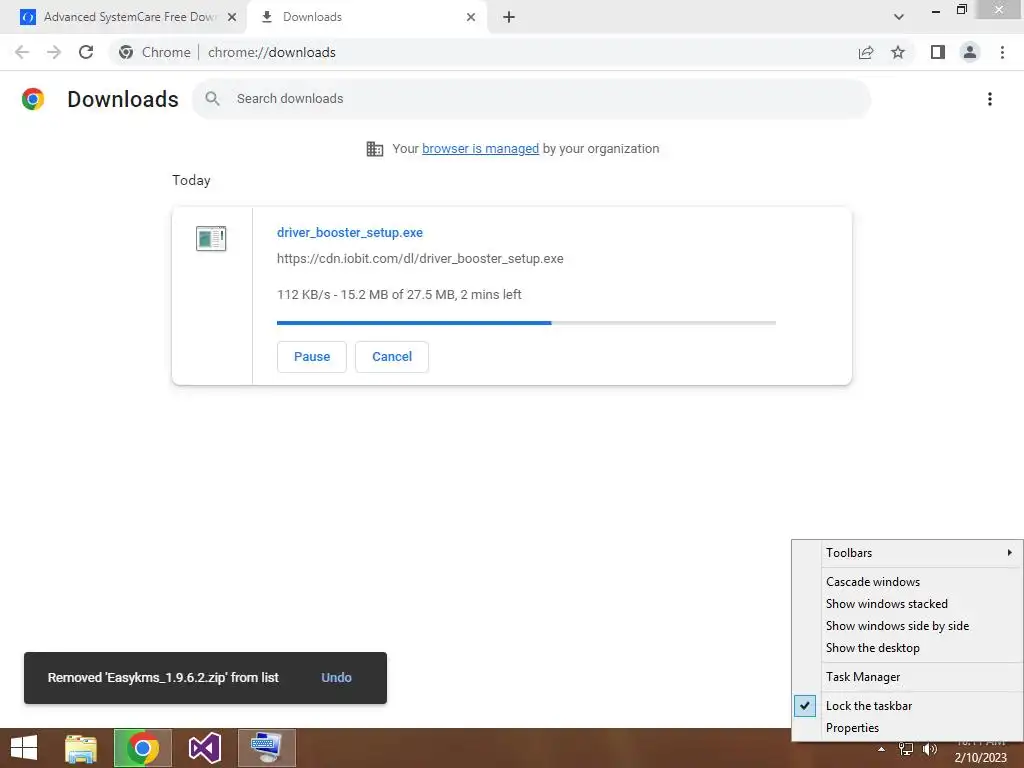Open the Downloads page three-dot menu

990,99
